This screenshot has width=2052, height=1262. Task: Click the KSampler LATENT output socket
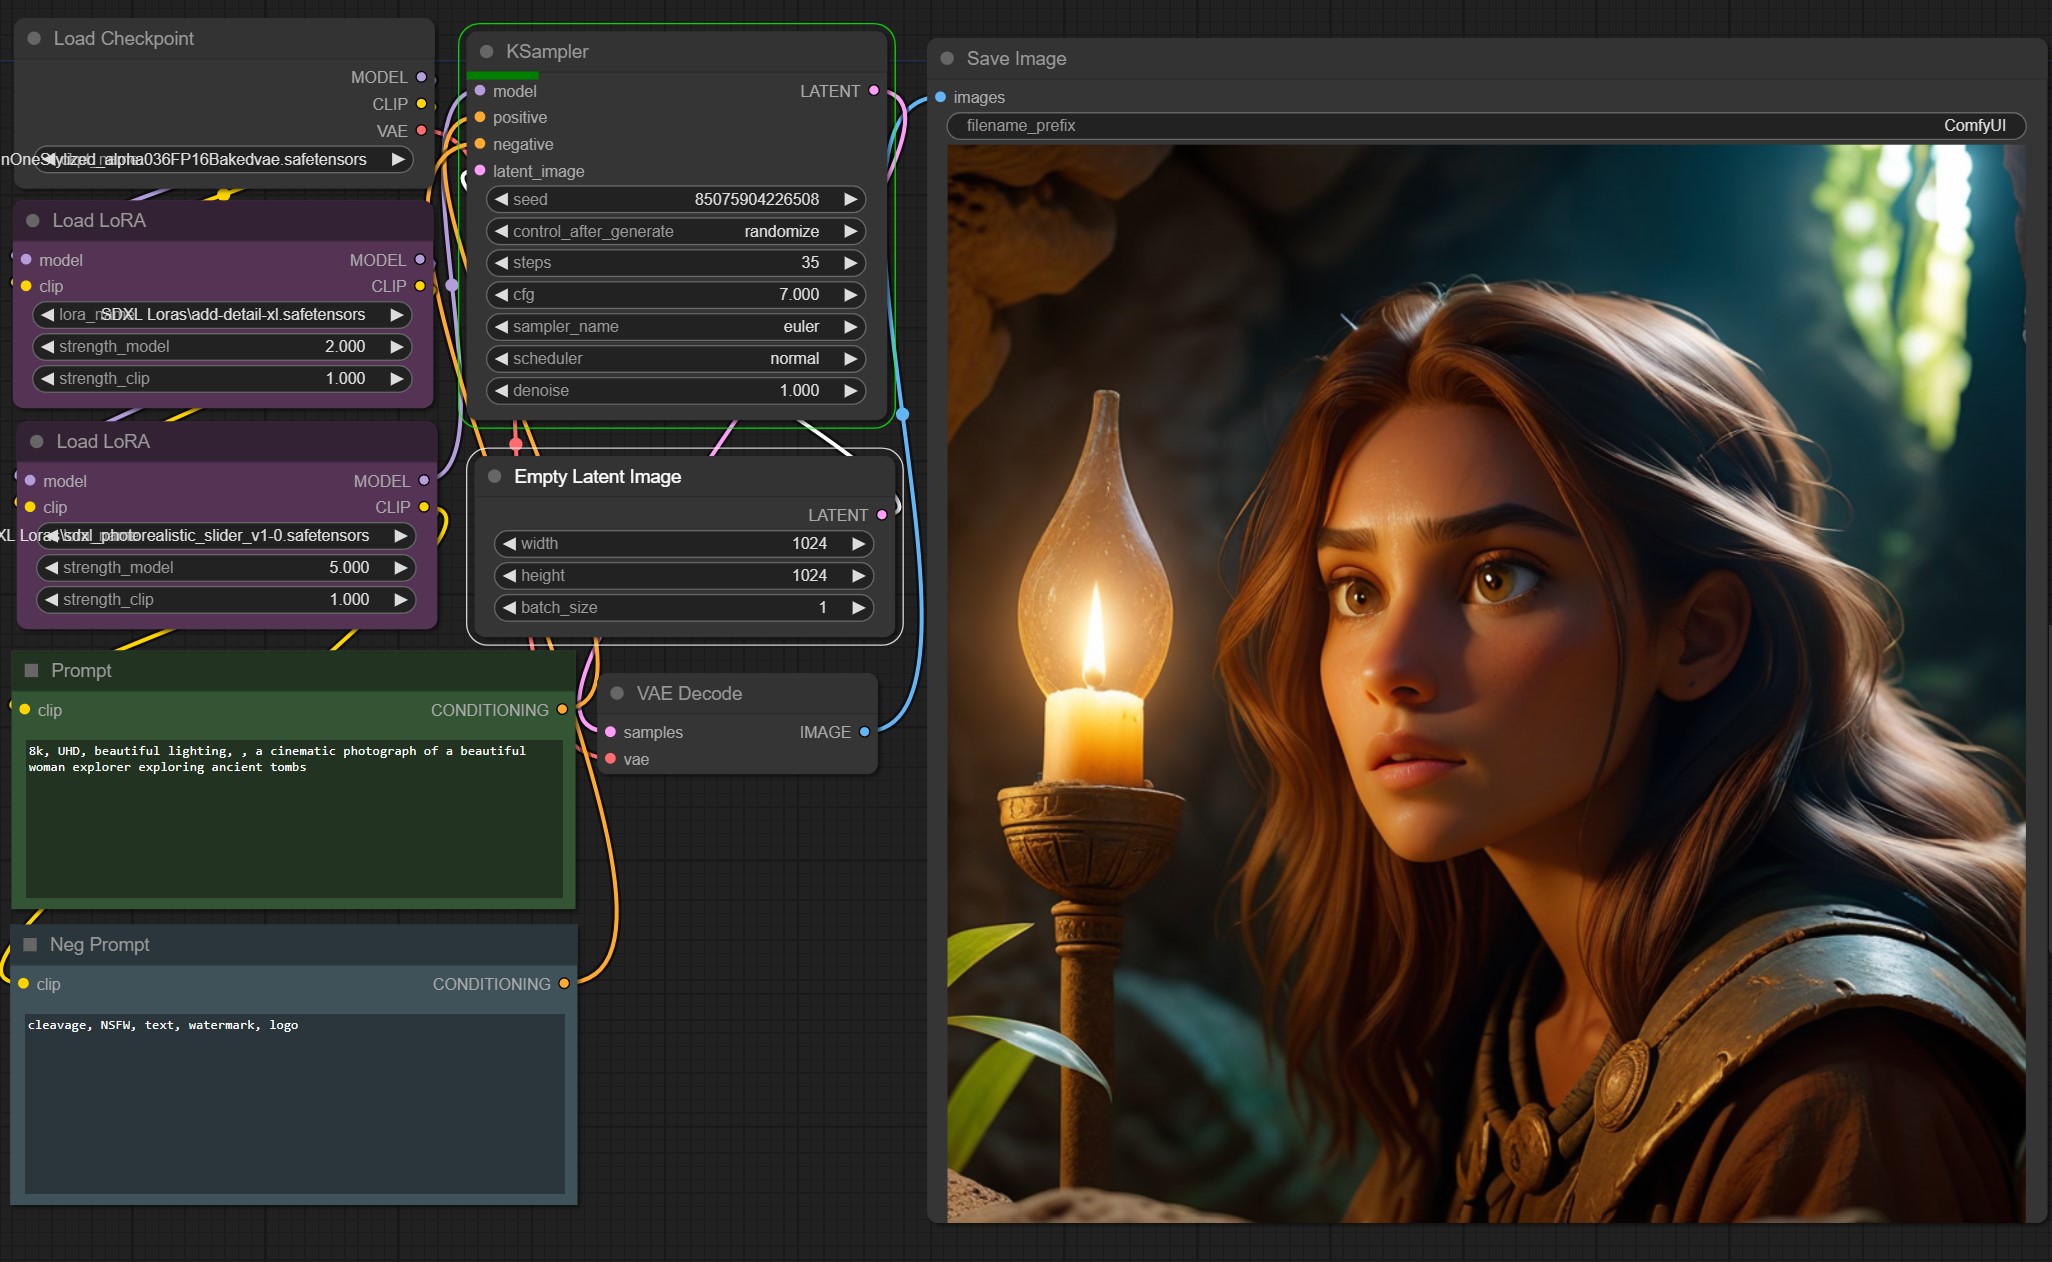point(874,91)
